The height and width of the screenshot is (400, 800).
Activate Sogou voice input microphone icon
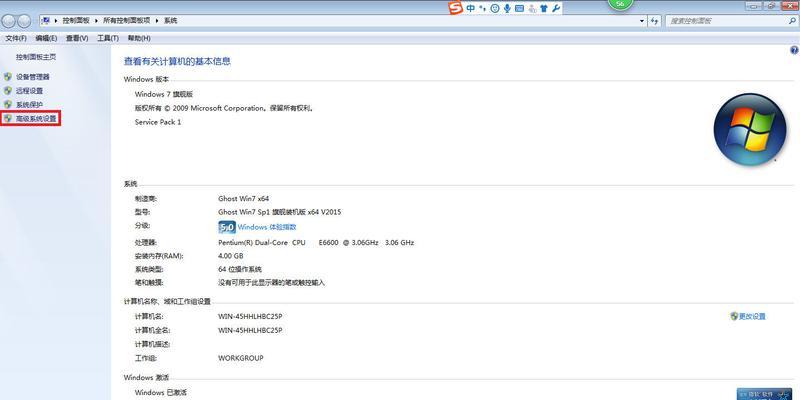click(507, 8)
